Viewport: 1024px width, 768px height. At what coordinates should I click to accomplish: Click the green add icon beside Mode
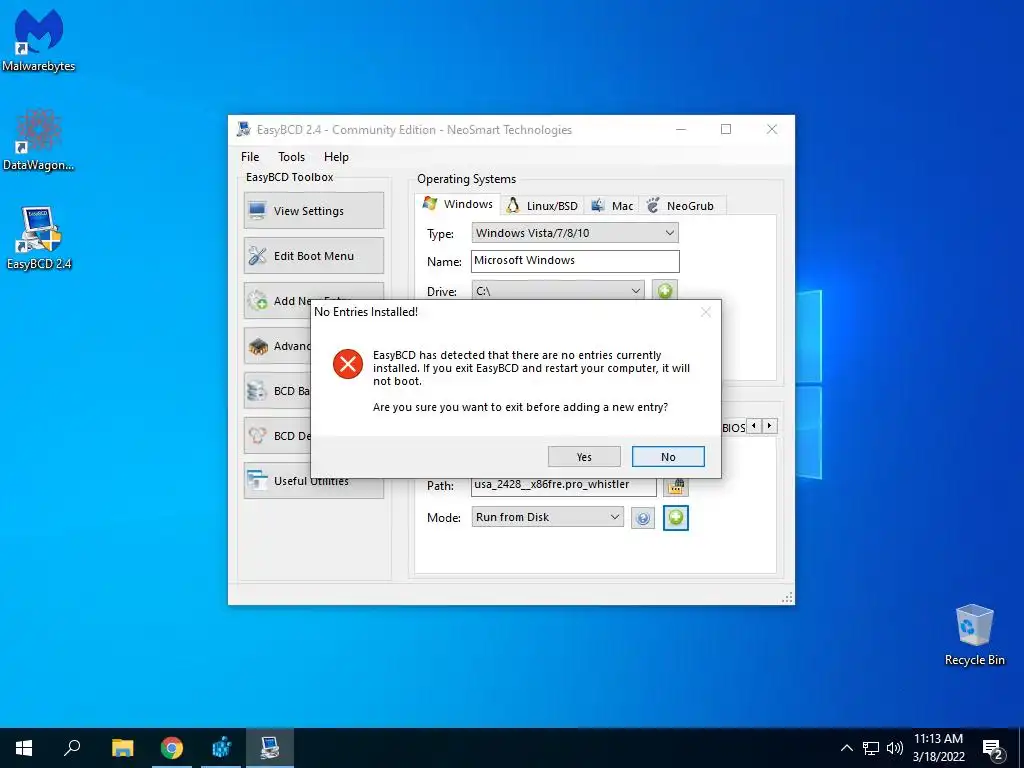676,518
